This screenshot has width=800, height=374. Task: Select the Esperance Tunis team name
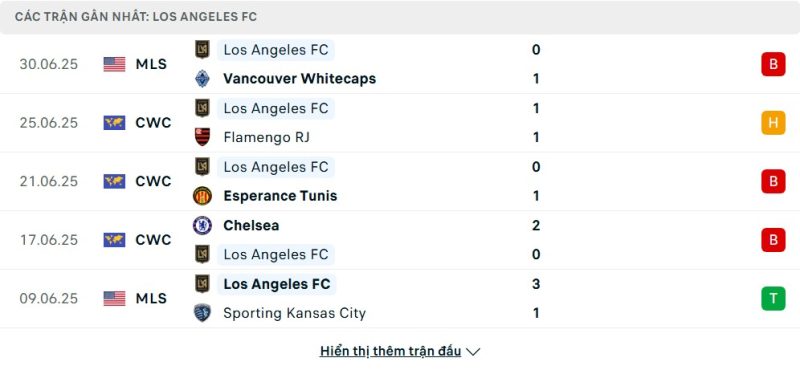pyautogui.click(x=280, y=195)
